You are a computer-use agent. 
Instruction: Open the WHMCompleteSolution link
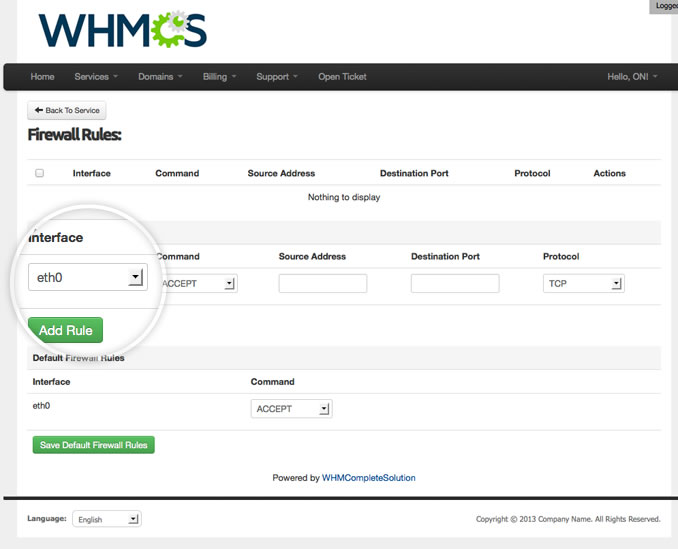(x=368, y=478)
